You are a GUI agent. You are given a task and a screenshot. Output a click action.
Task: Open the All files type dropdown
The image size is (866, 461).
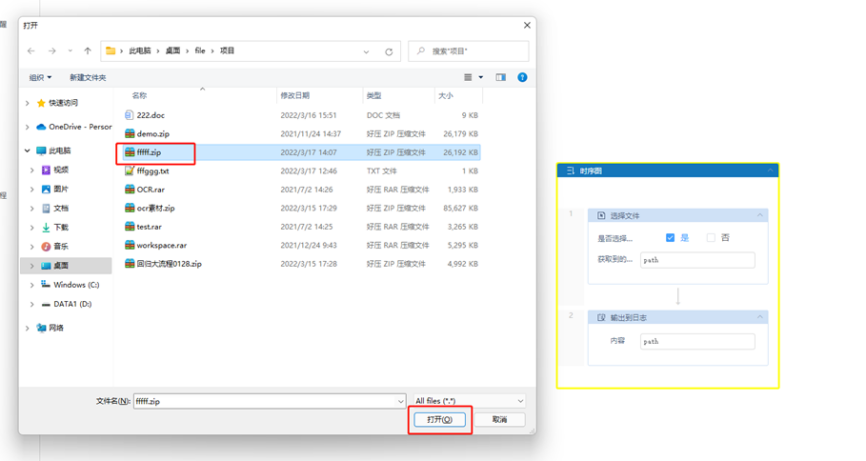point(467,400)
